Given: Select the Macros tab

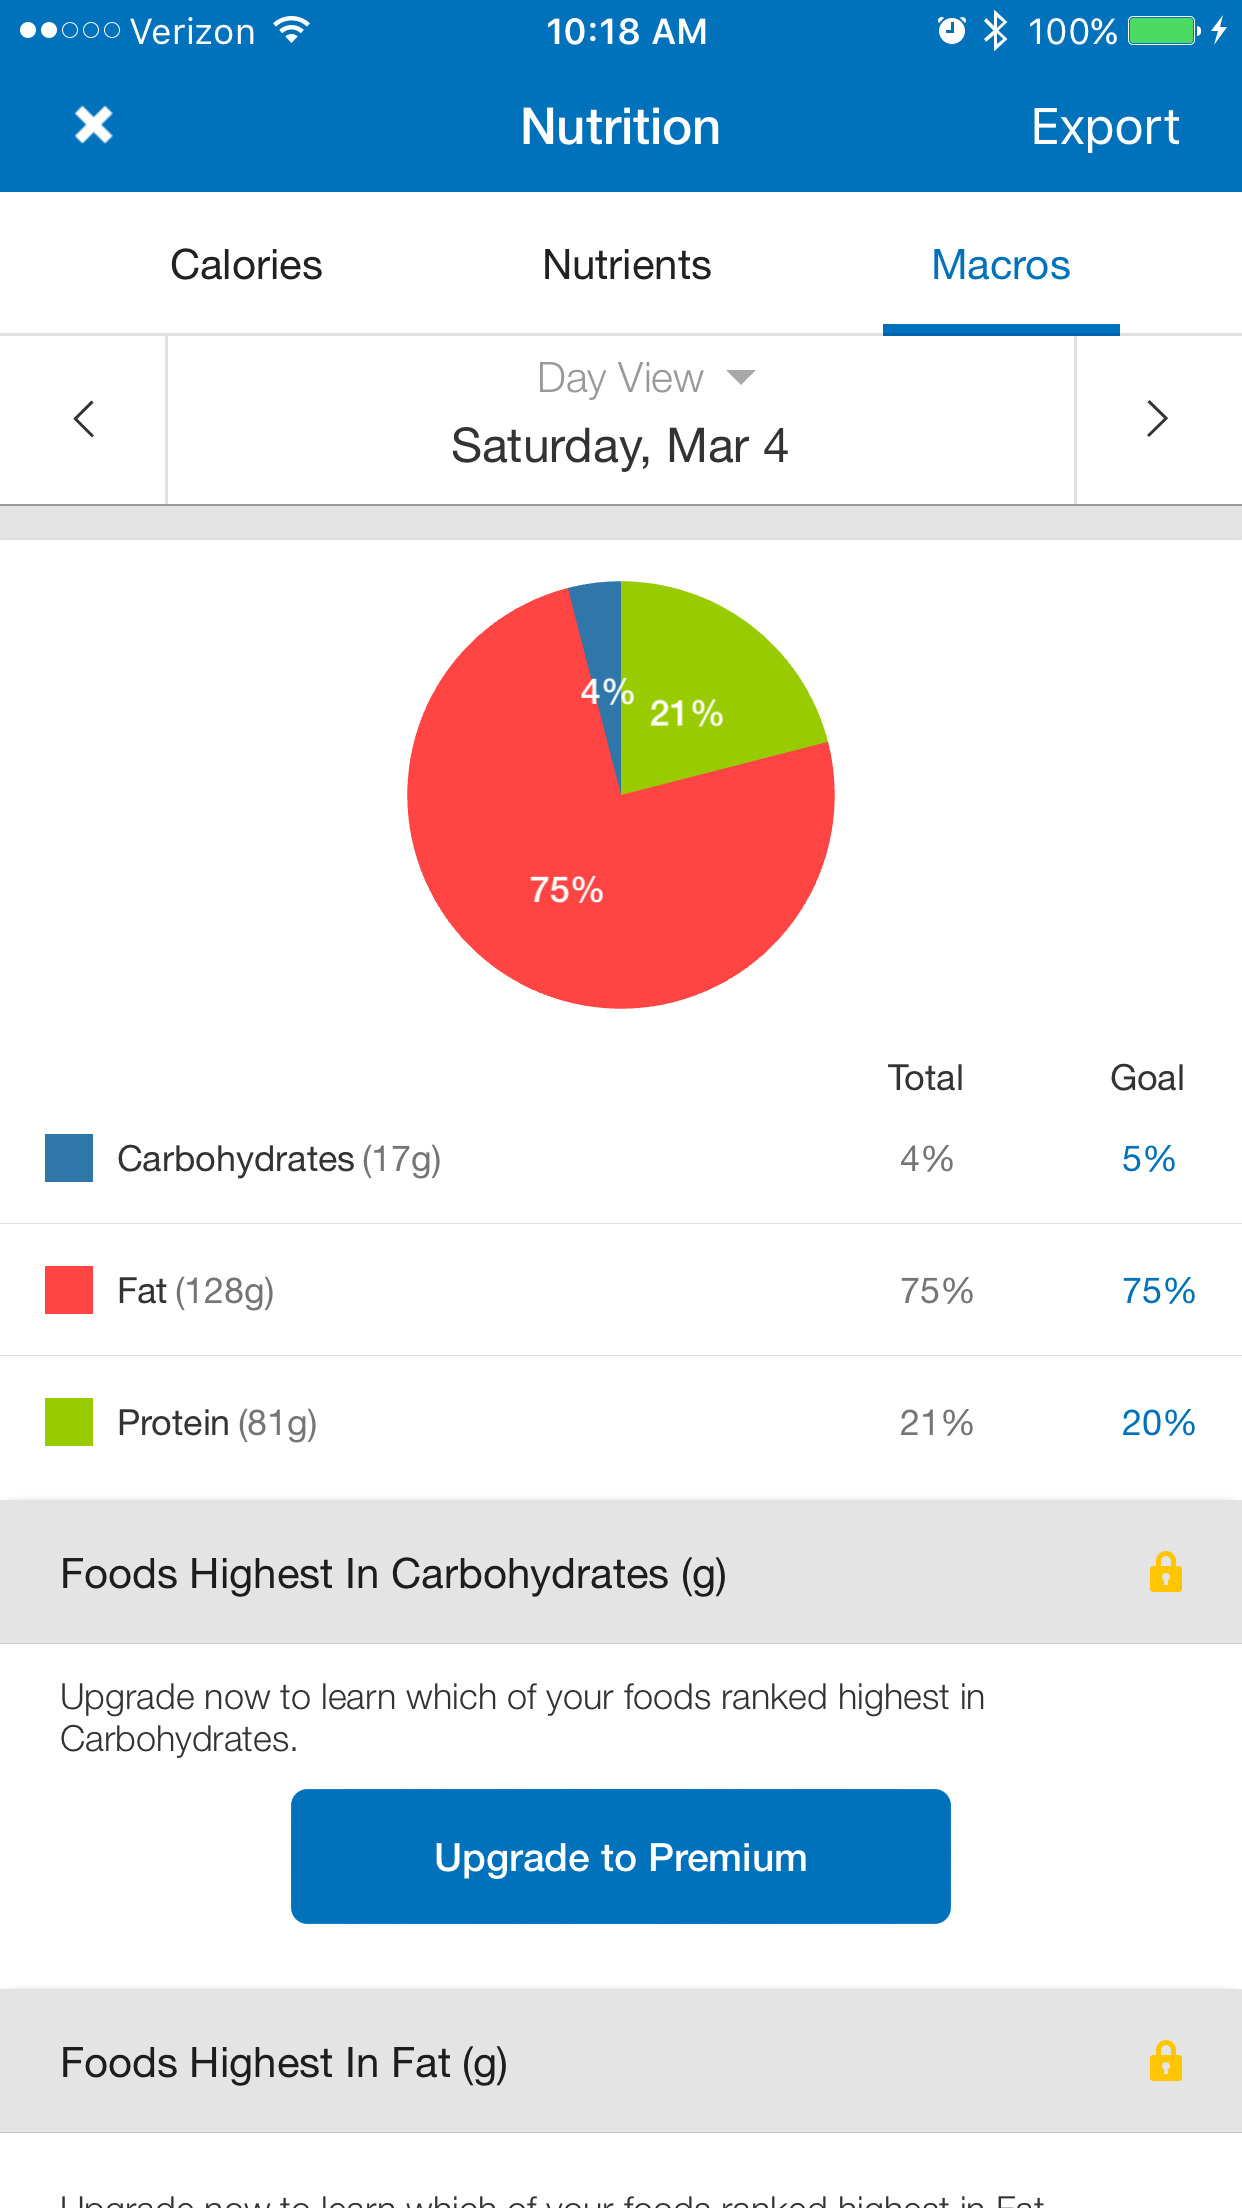Looking at the screenshot, I should 1000,265.
